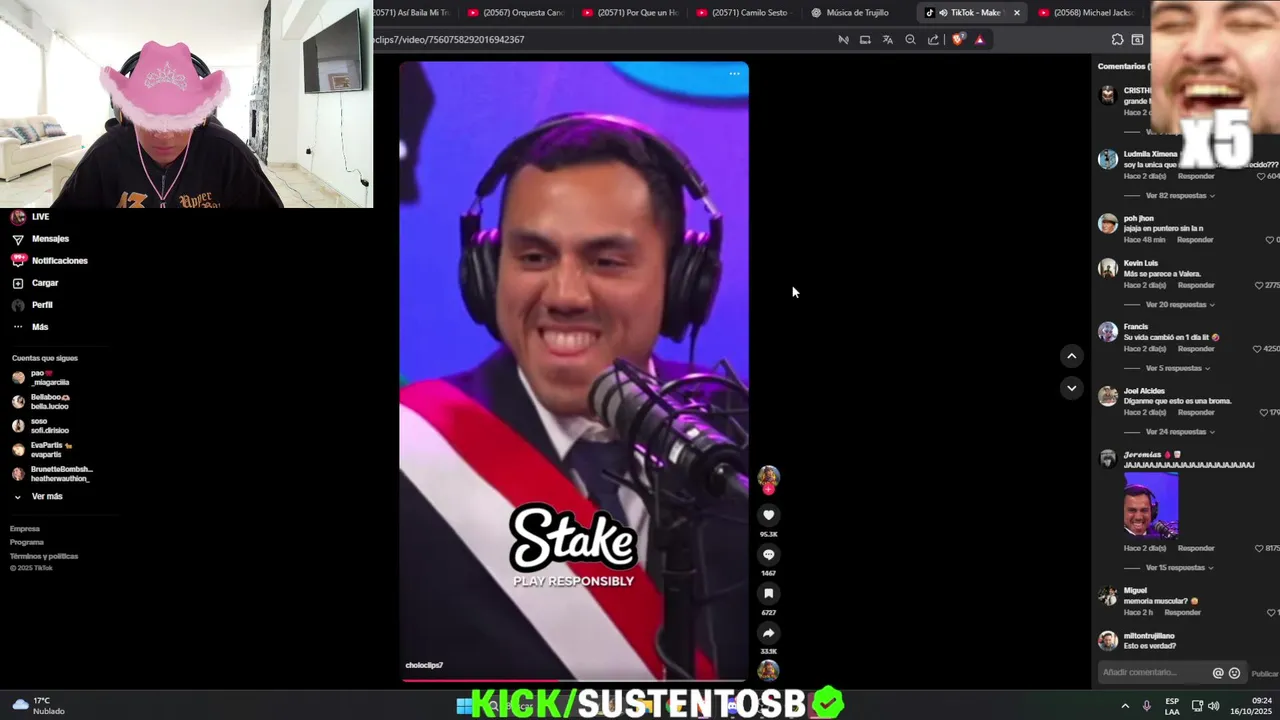This screenshot has height=720, width=1280.
Task: Like Ludmila Ximena's comment
Action: coord(1262,176)
